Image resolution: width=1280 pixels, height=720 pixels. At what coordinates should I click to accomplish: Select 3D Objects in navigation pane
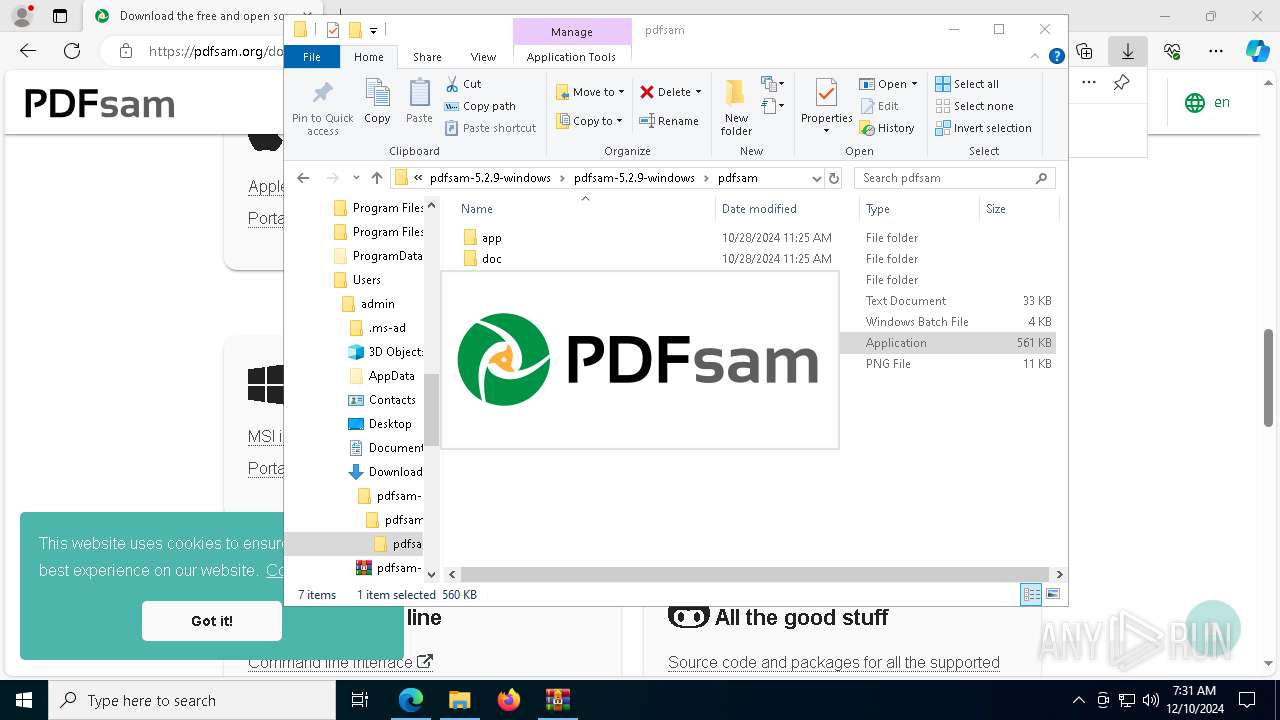point(386,352)
